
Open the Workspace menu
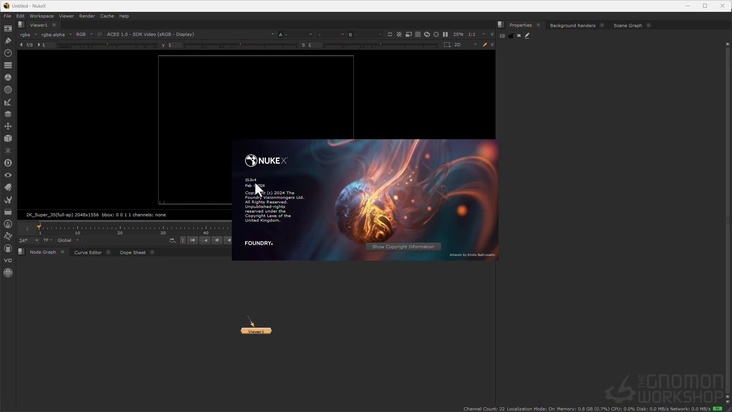coord(41,16)
